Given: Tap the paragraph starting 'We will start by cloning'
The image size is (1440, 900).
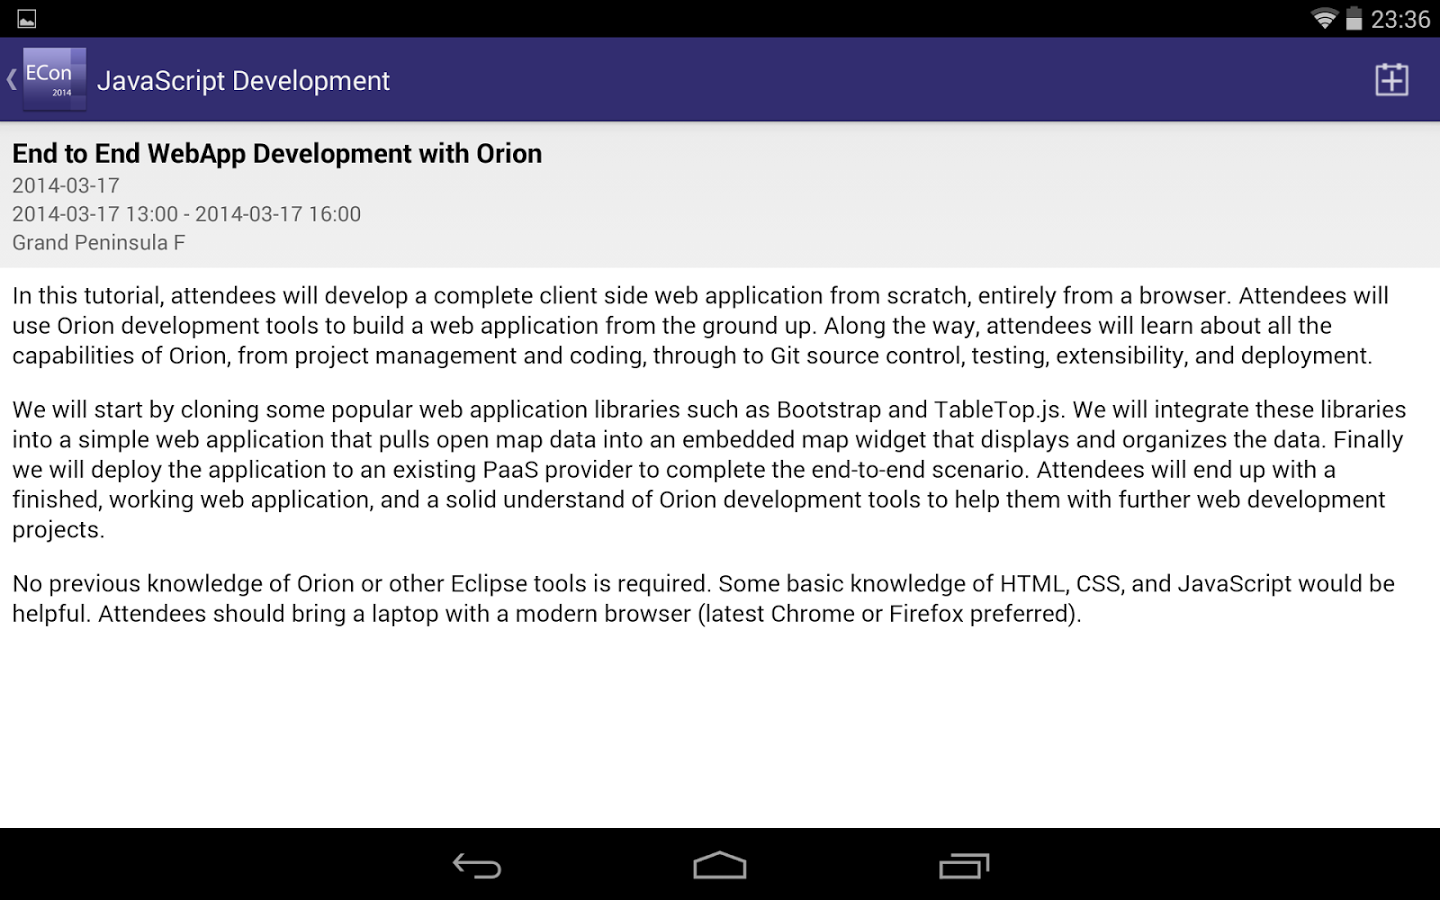Looking at the screenshot, I should 709,469.
